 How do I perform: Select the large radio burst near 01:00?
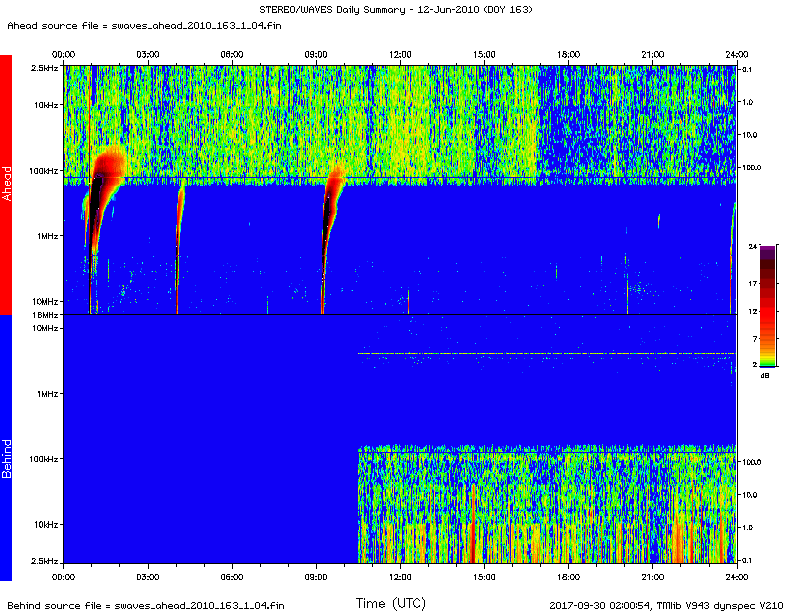[x=101, y=190]
